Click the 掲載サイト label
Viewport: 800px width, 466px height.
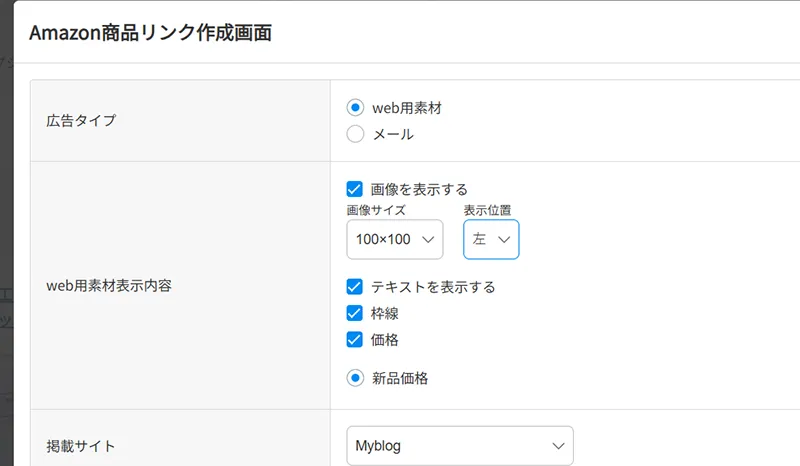point(81,446)
